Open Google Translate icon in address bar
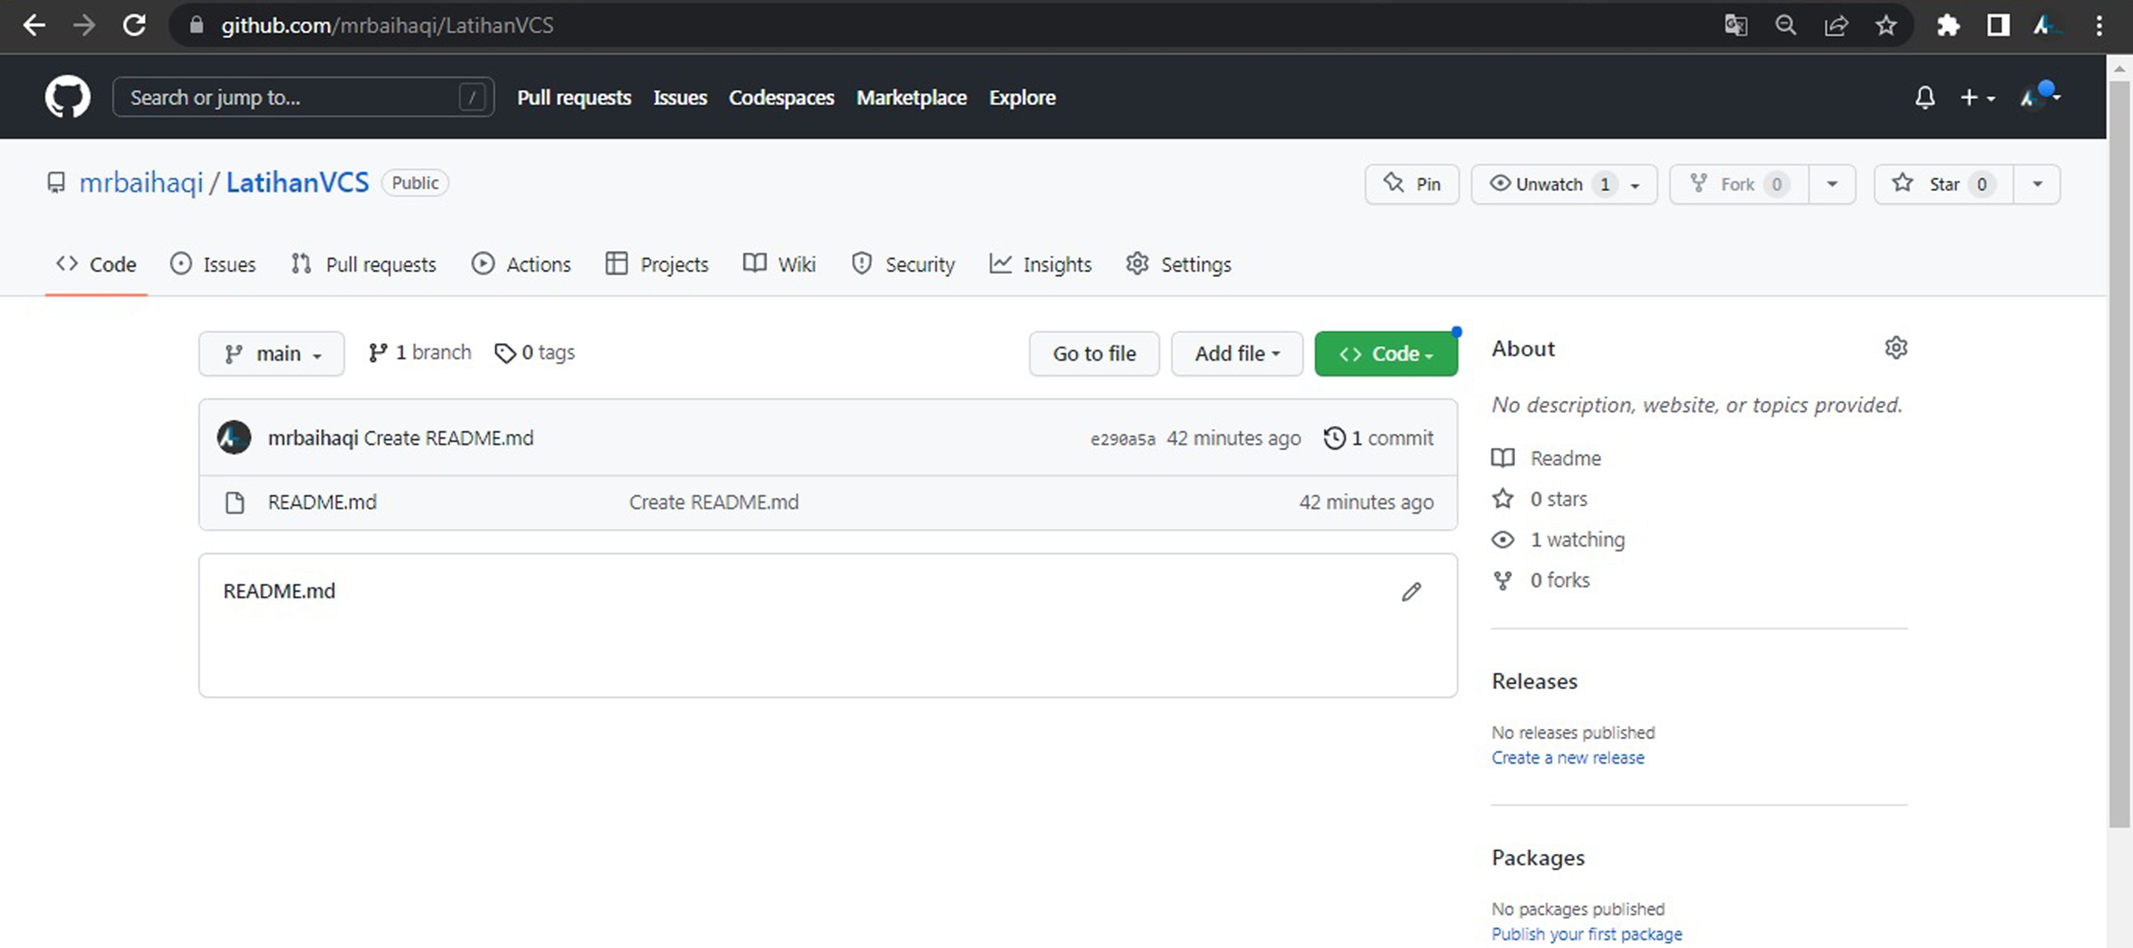This screenshot has height=948, width=2133. (1735, 25)
